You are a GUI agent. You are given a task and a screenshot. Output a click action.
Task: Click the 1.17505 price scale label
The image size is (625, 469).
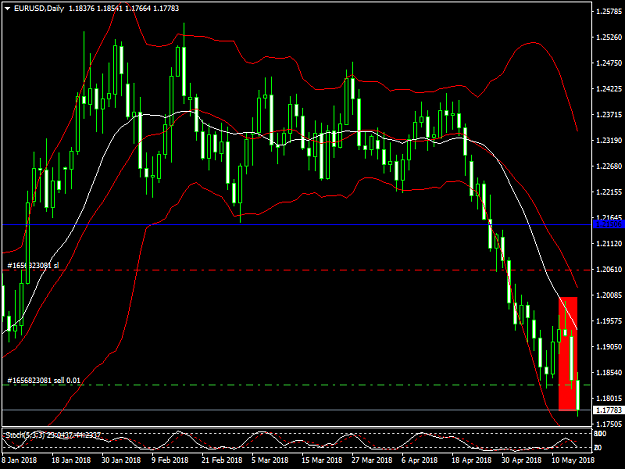pos(609,424)
